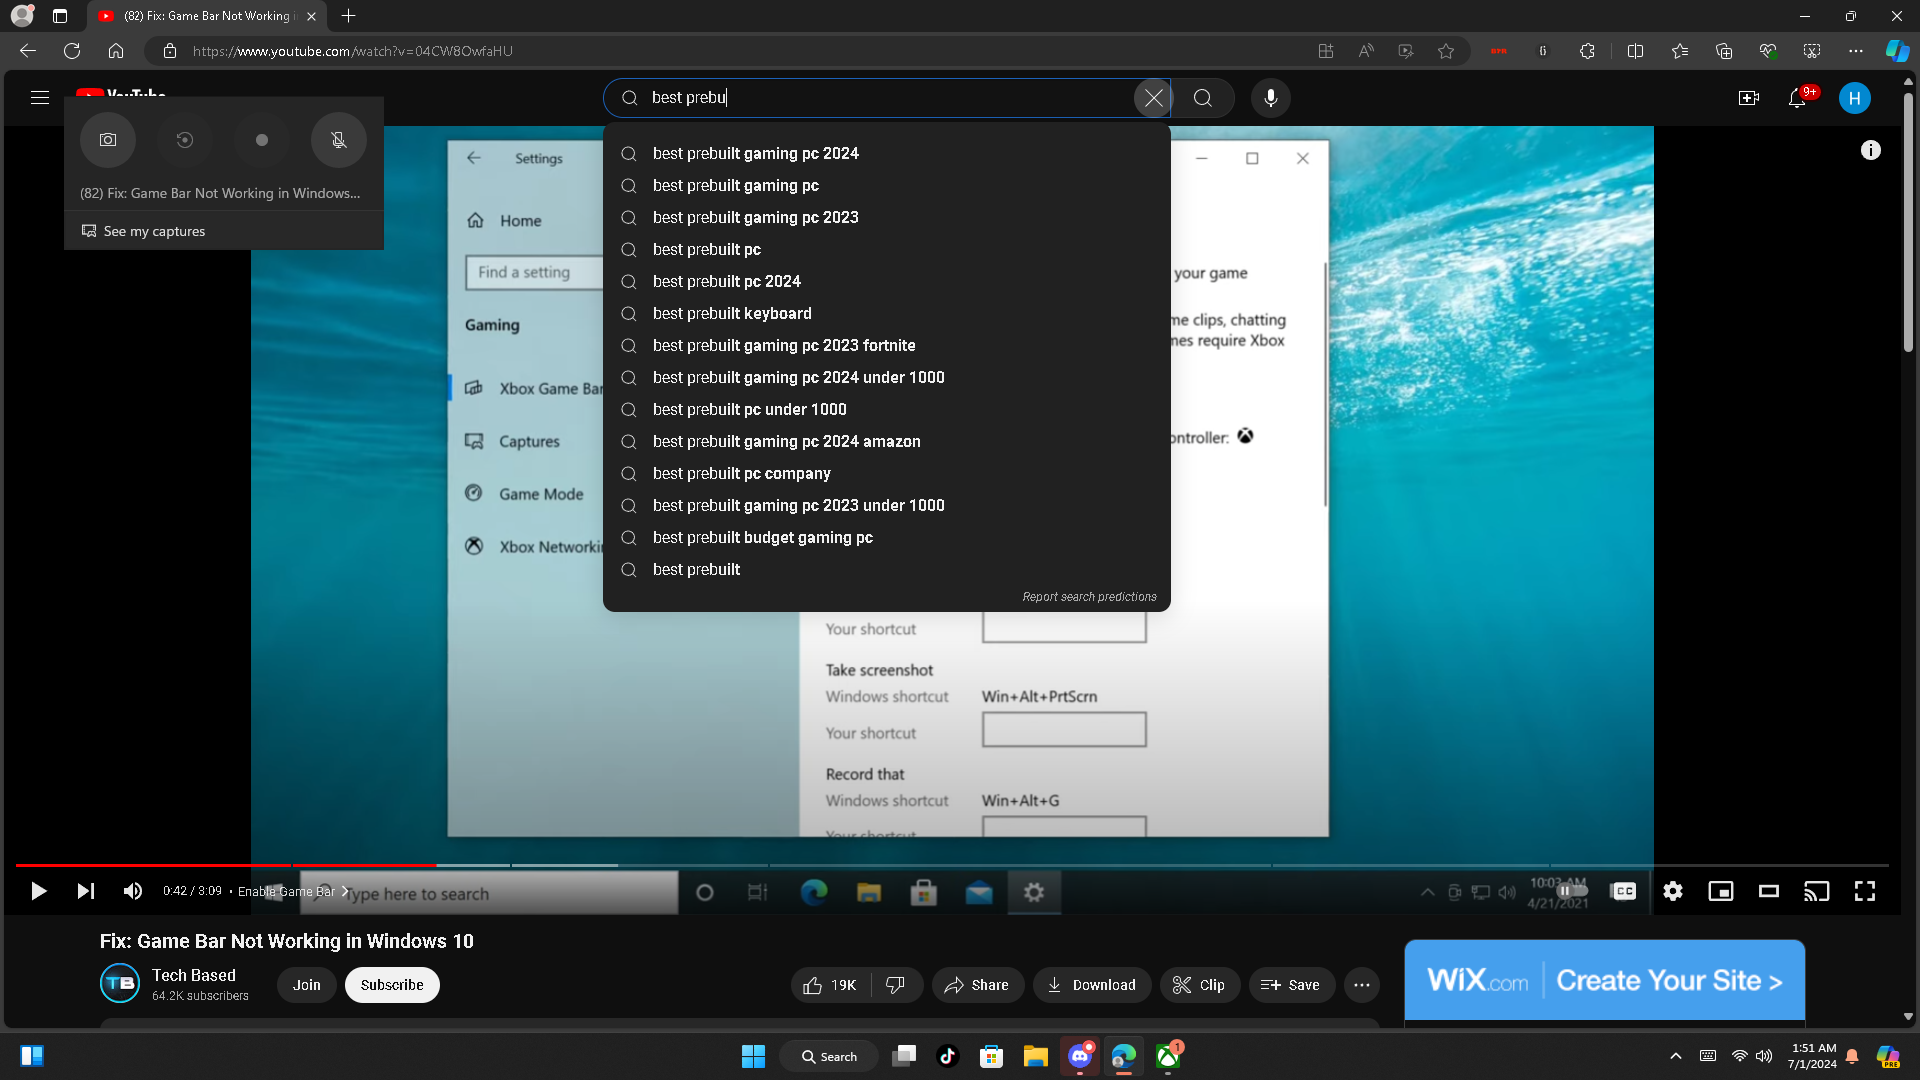Toggle autoplay switch in player
Screen dimensions: 1920x1080
pos(1572,891)
